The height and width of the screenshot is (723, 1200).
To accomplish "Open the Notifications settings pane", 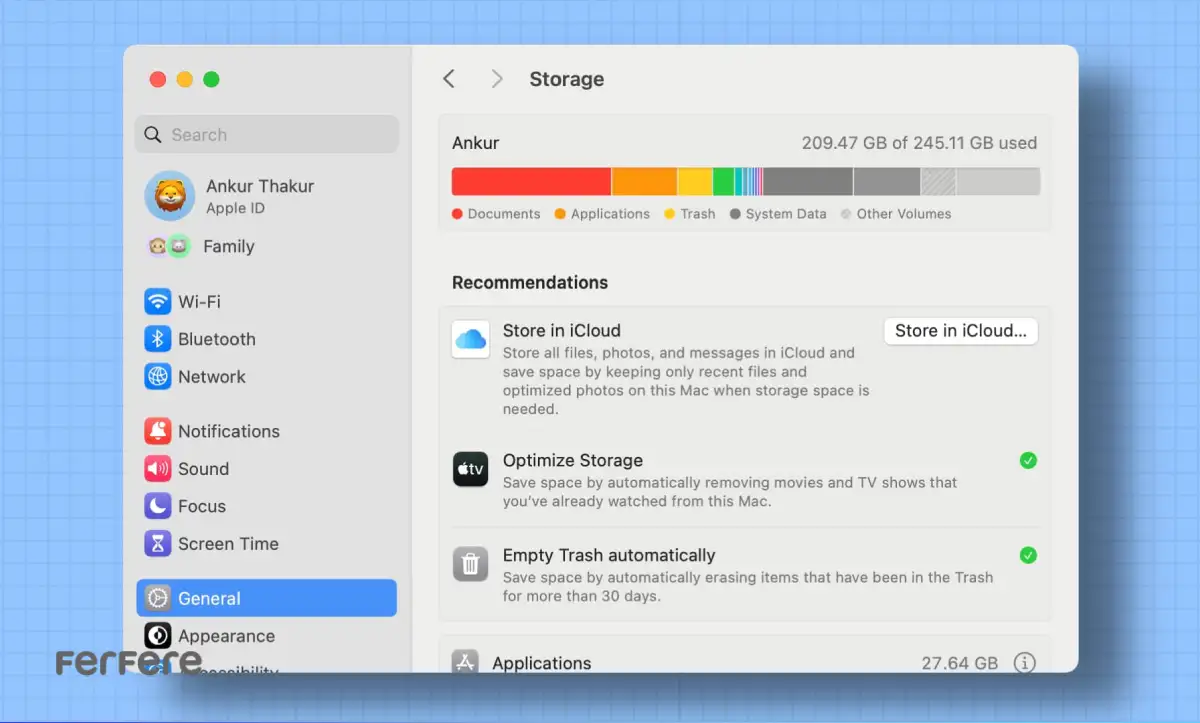I will pyautogui.click(x=266, y=431).
